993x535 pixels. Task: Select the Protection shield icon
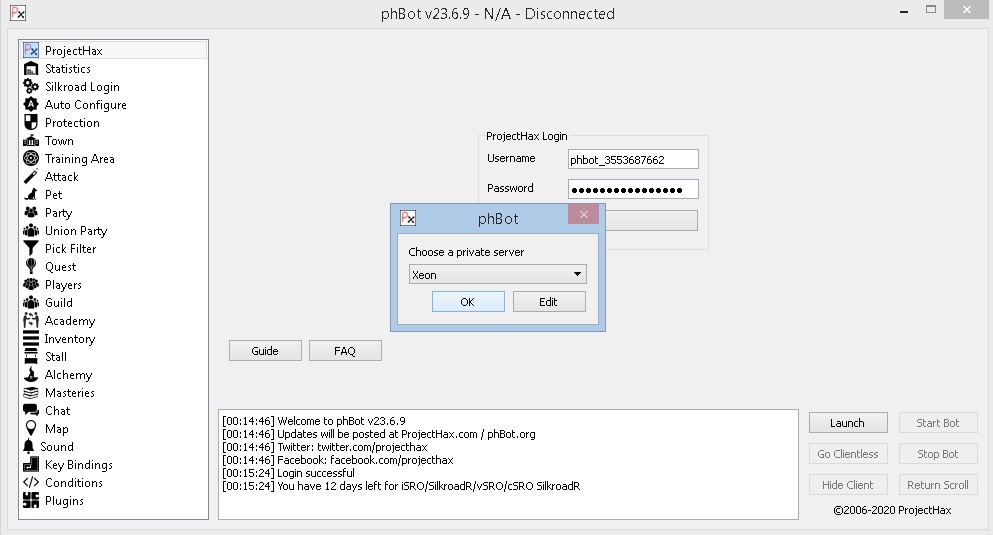tap(31, 123)
